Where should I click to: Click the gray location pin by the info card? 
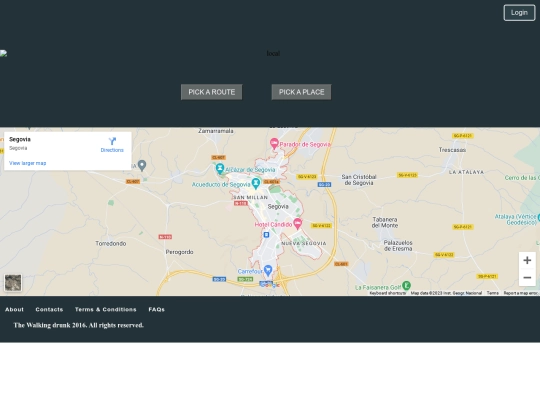[142, 165]
